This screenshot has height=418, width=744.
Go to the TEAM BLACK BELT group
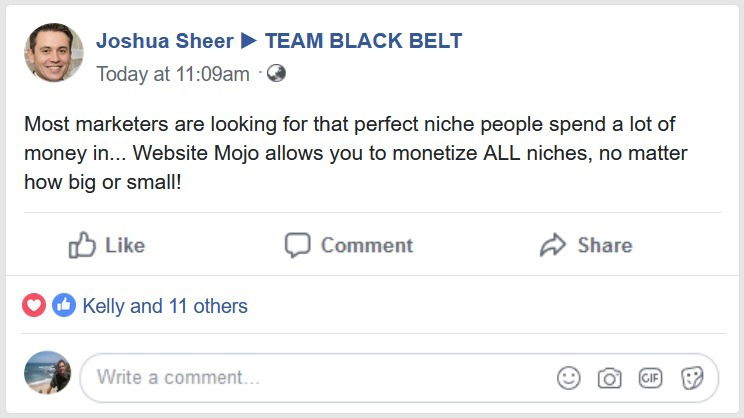click(363, 41)
